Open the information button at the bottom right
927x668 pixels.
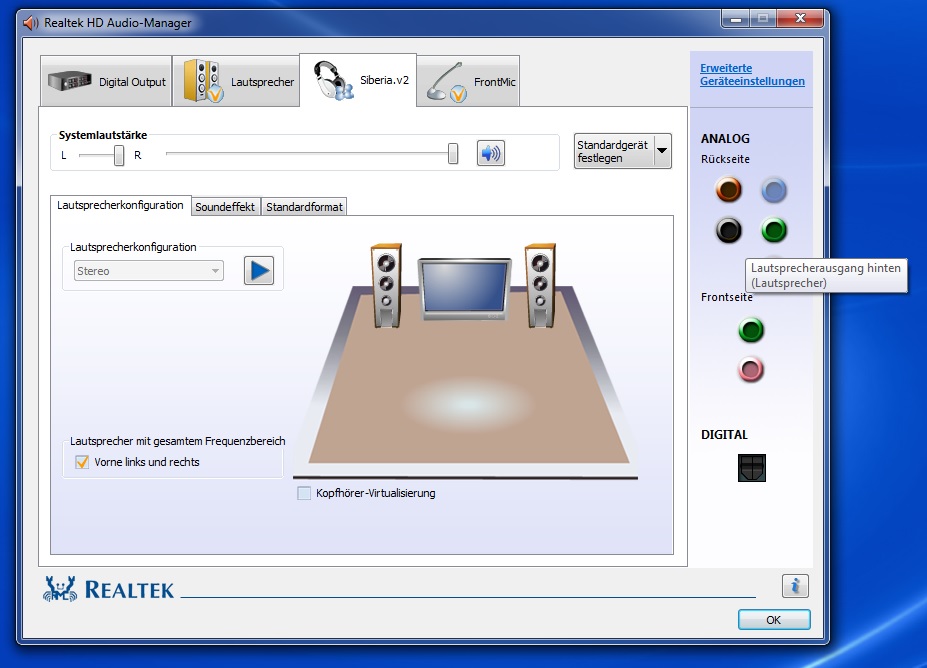click(795, 586)
